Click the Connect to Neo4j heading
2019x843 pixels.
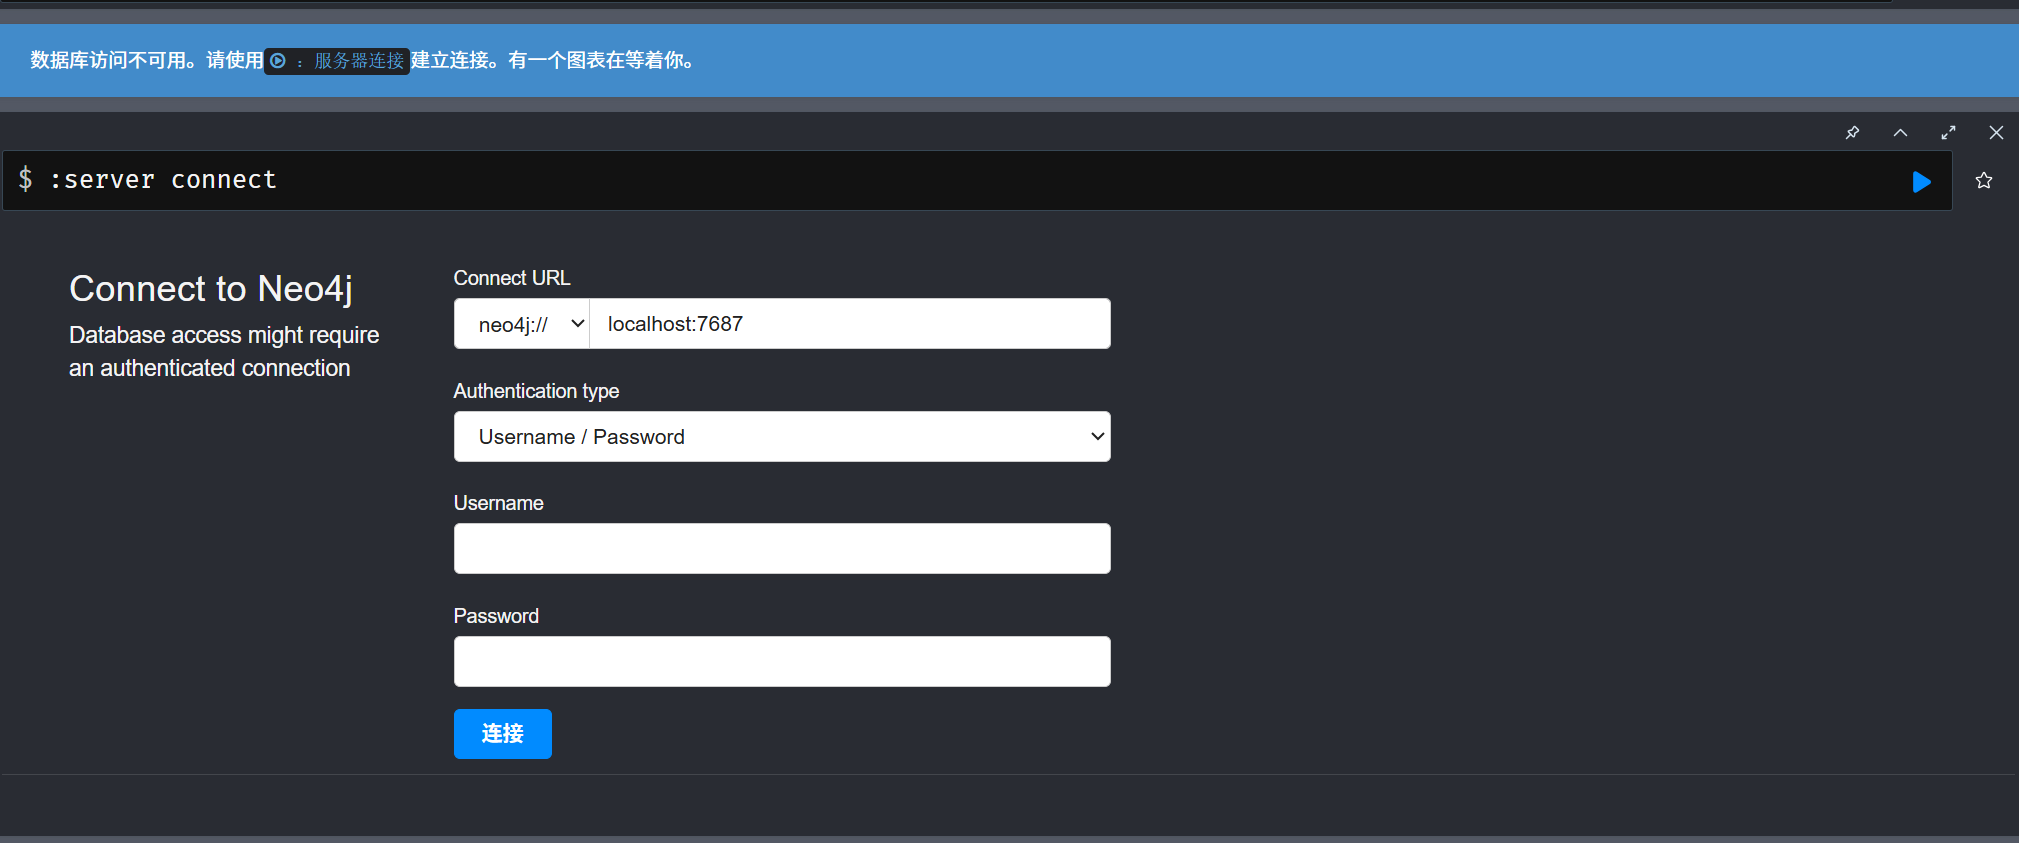211,289
